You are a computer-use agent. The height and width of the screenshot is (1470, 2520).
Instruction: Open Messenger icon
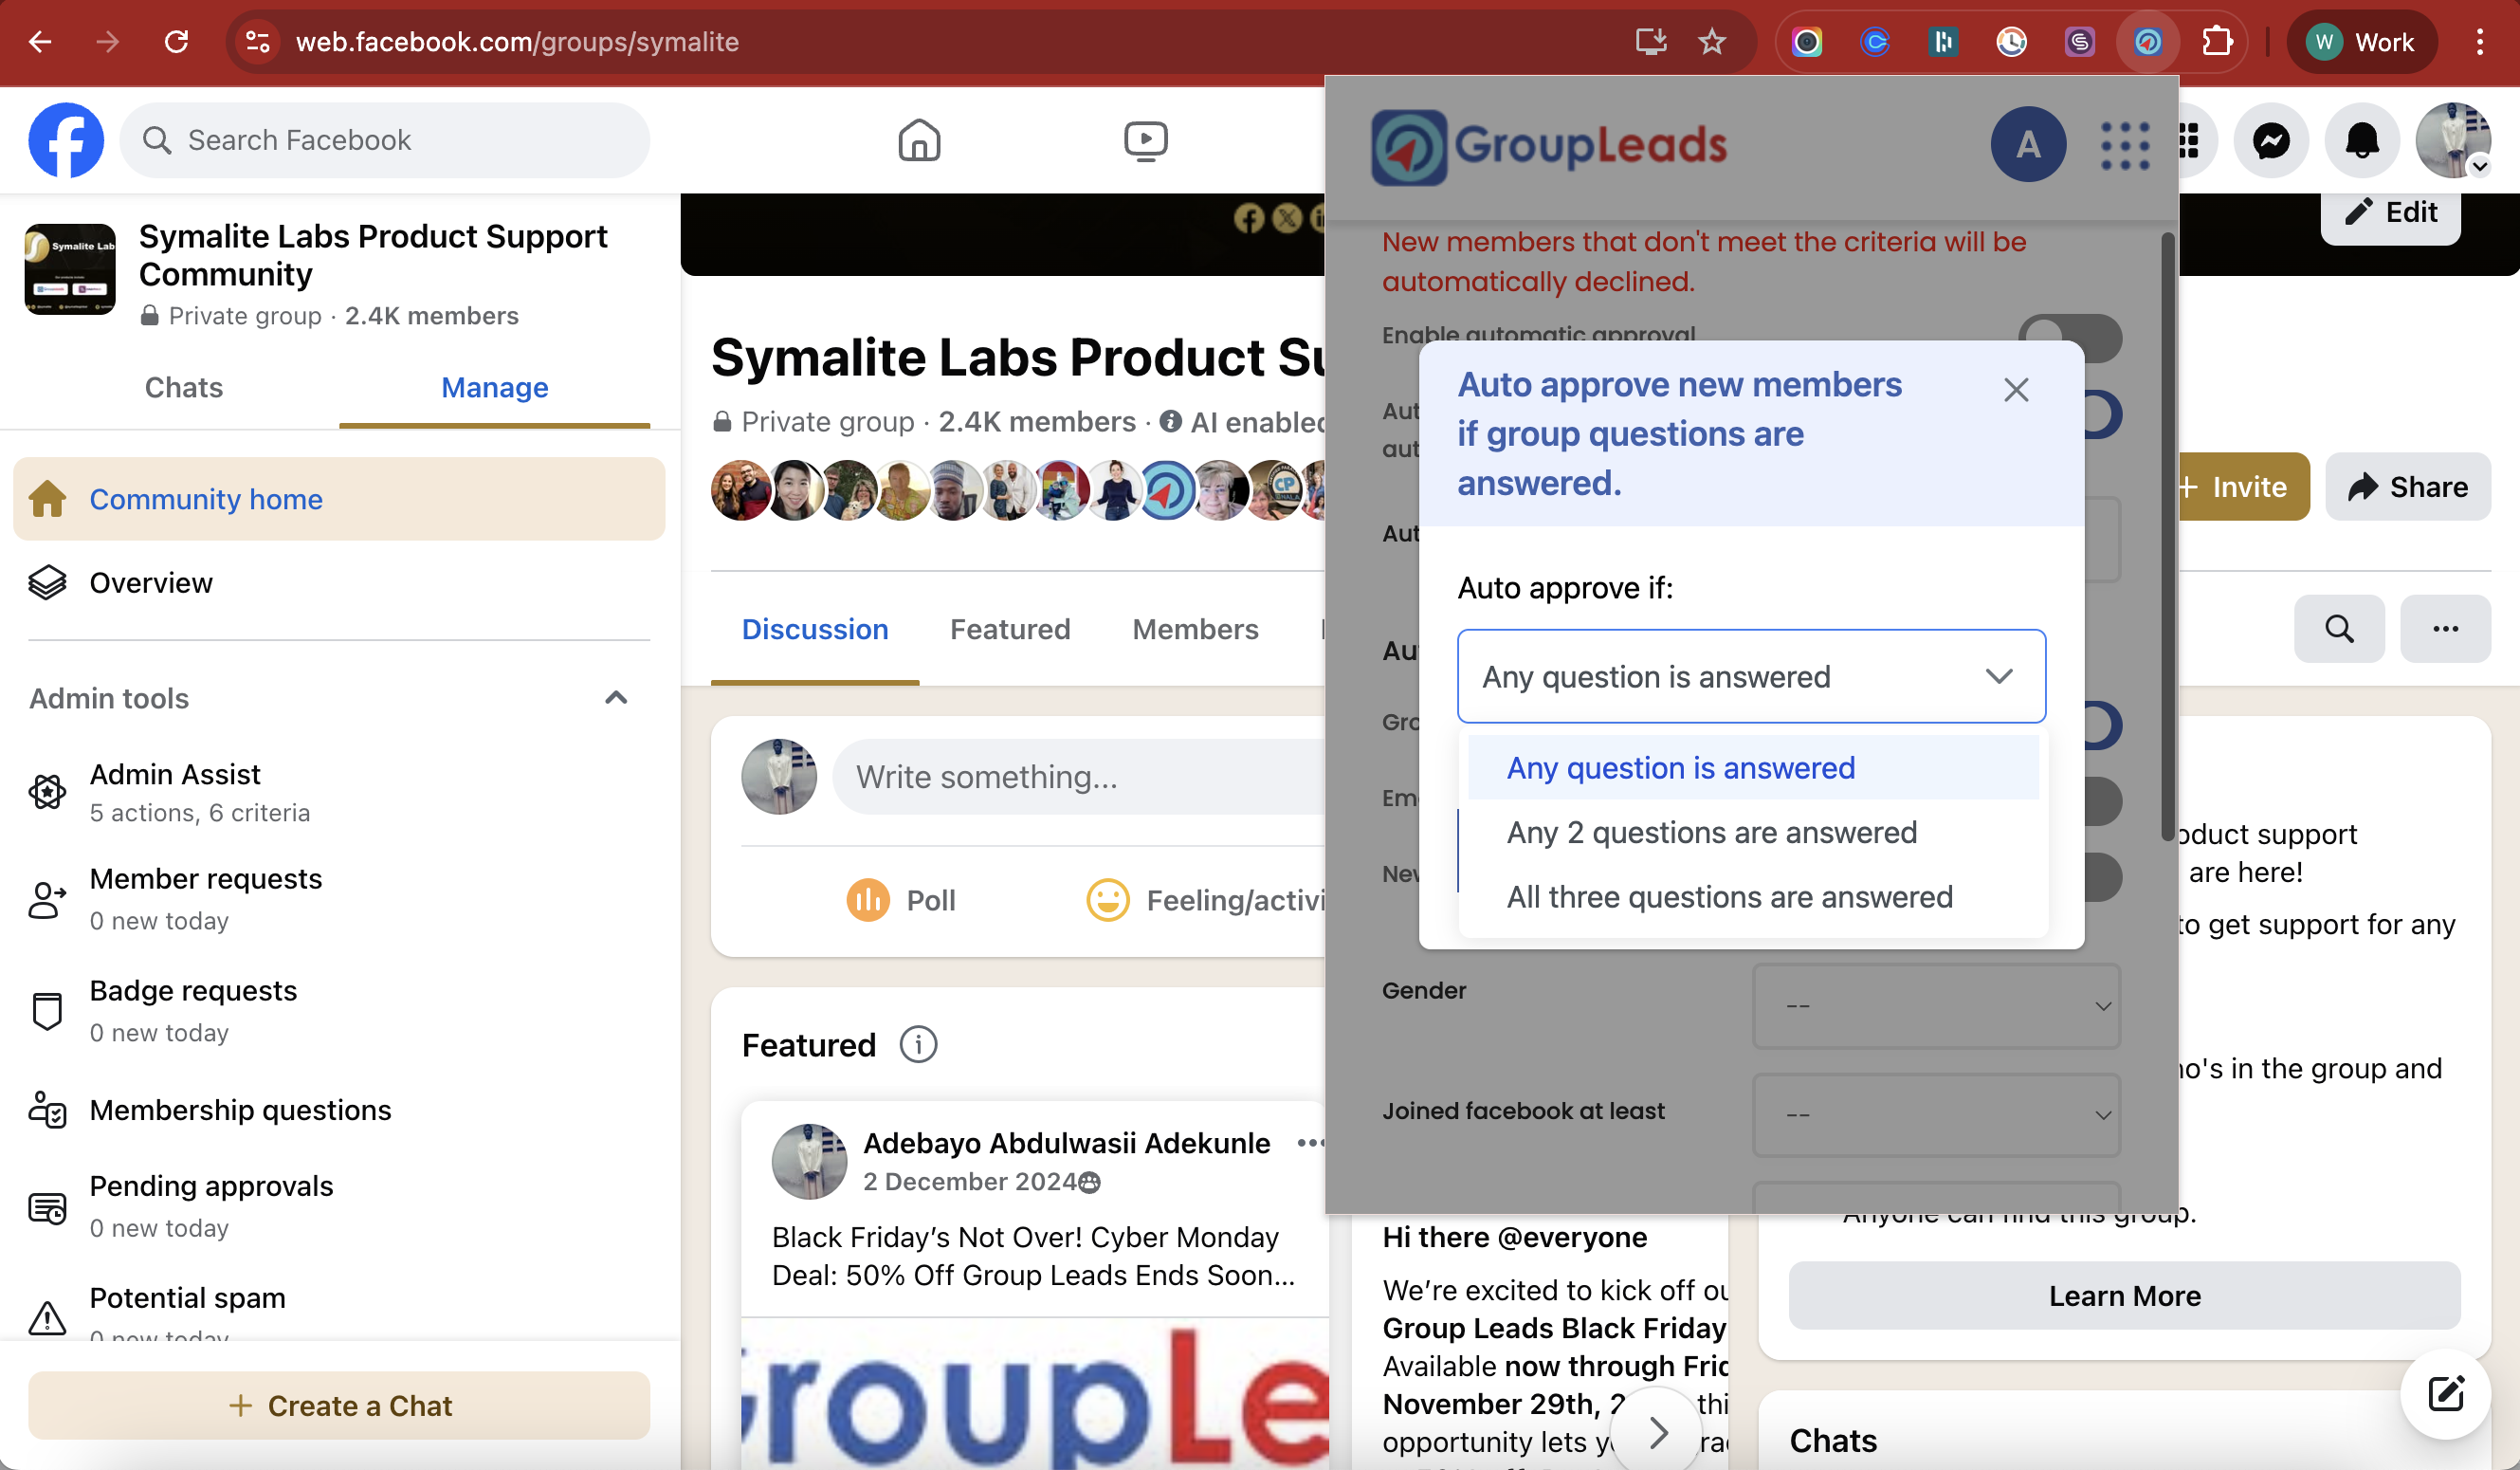click(x=2271, y=140)
